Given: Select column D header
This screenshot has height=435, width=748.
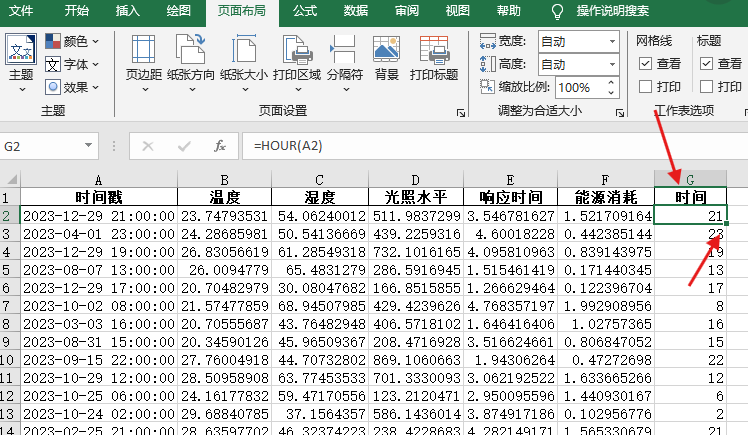Looking at the screenshot, I should pos(416,180).
